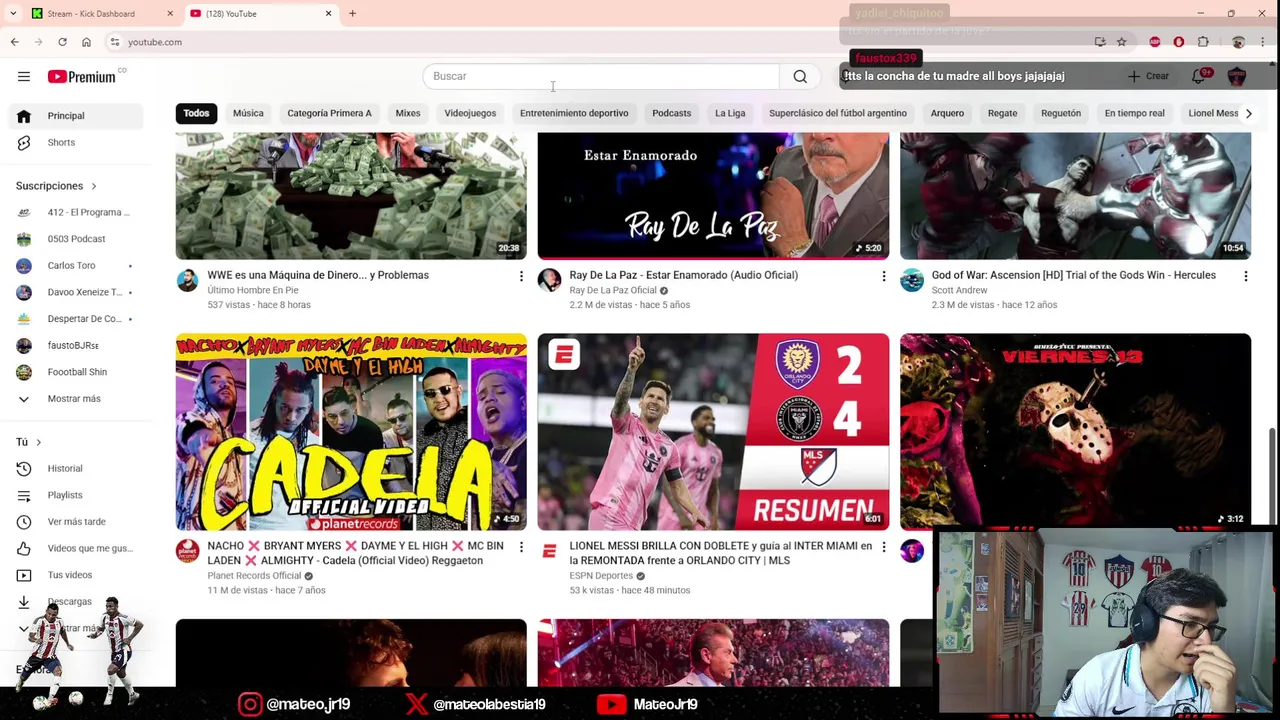Viewport: 1280px width, 720px height.
Task: Click the search magnifier button
Action: [800, 76]
